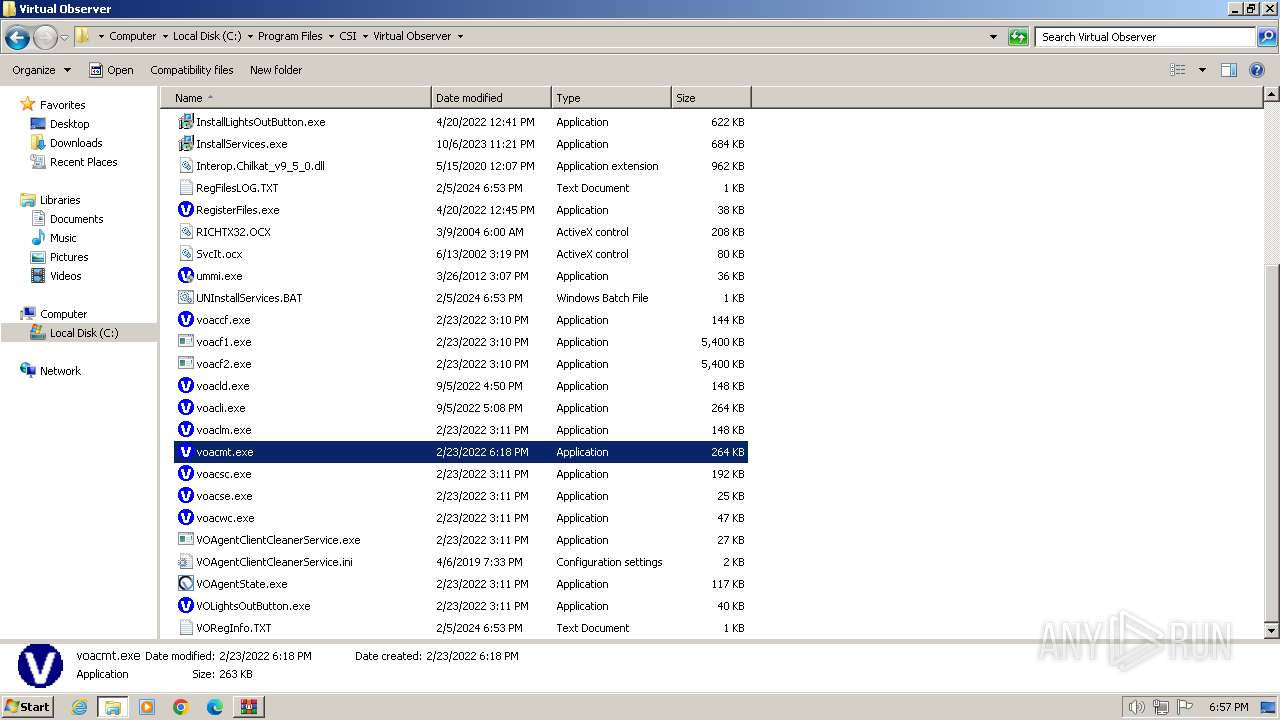Select the voaccf.exe icon
The height and width of the screenshot is (720, 1280).
coord(185,320)
